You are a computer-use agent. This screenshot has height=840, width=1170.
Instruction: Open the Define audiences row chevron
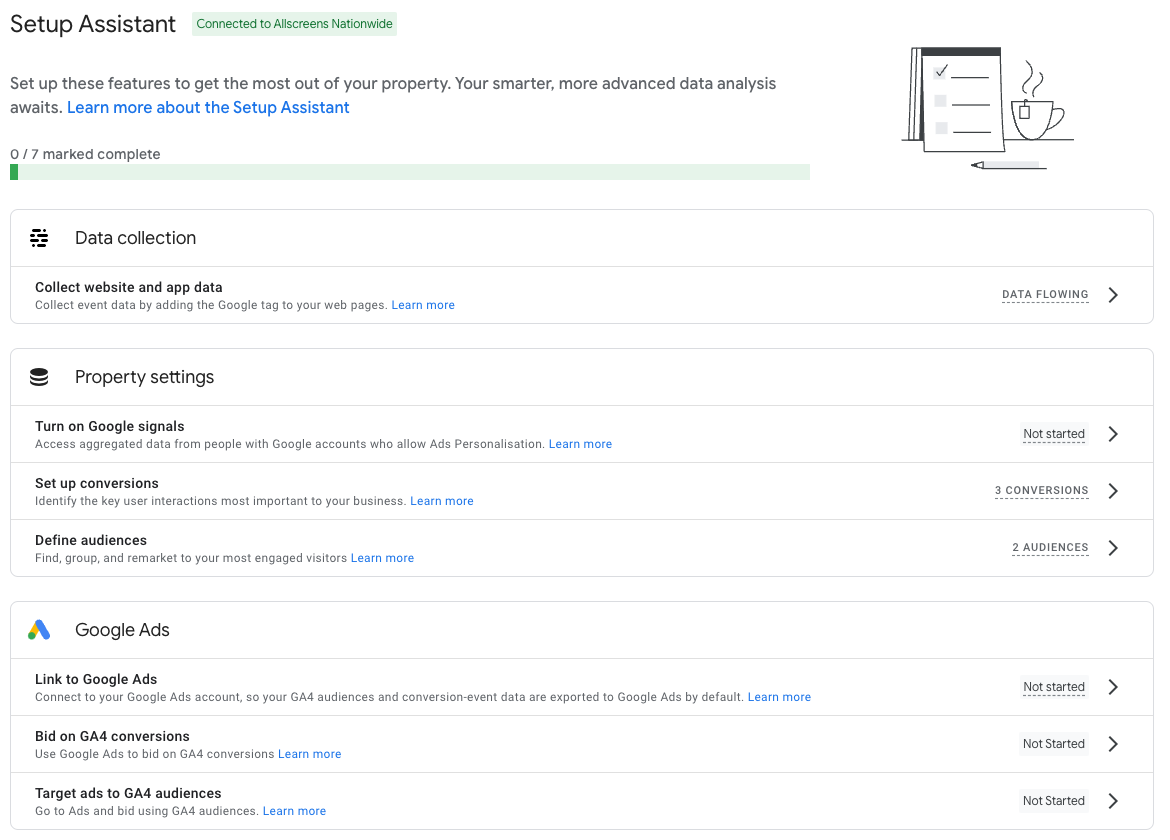point(1113,548)
